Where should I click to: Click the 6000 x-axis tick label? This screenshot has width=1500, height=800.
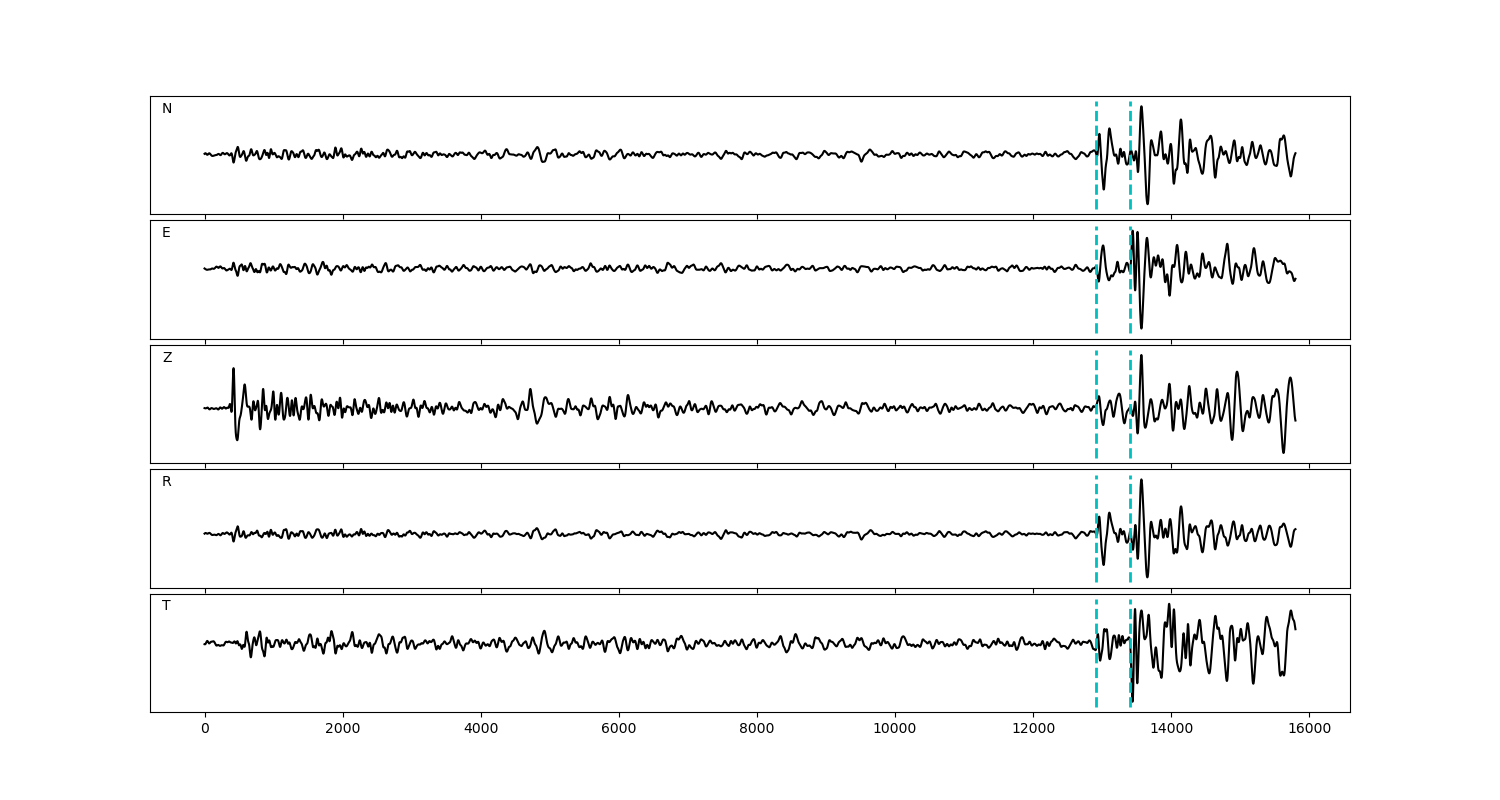[x=619, y=730]
